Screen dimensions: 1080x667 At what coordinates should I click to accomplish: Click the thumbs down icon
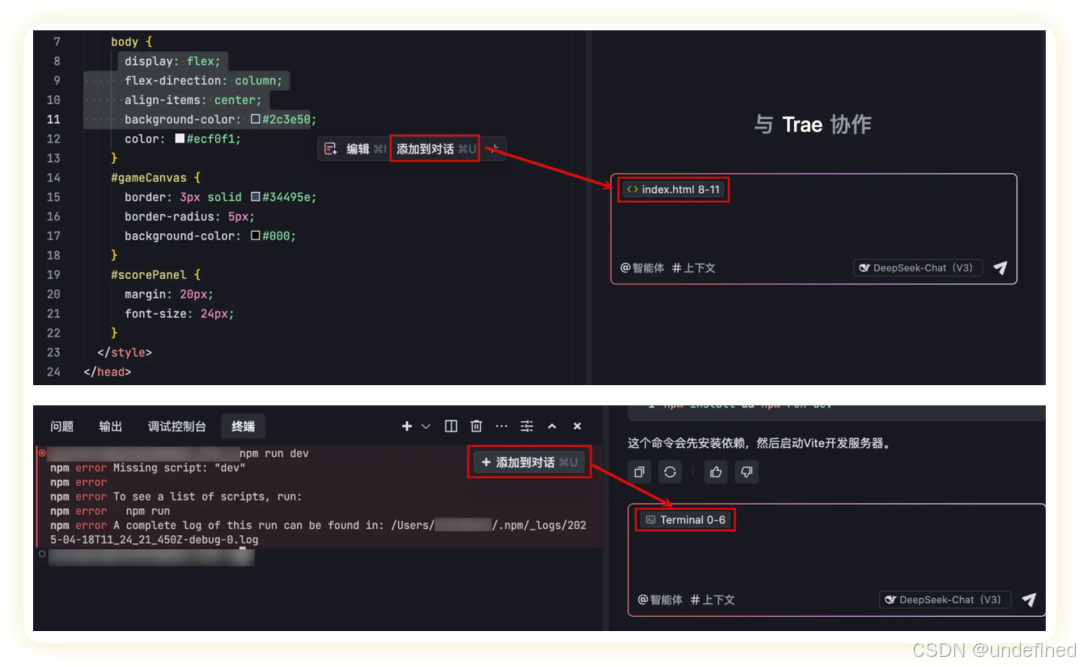pyautogui.click(x=747, y=472)
